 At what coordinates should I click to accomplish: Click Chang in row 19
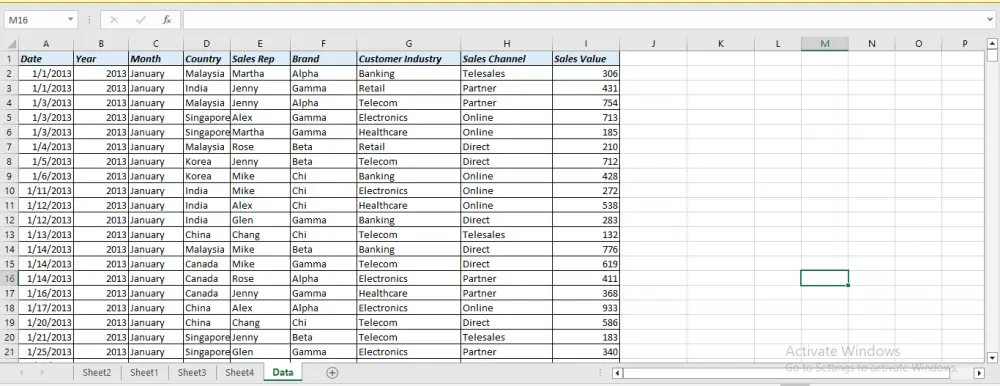[x=260, y=323]
